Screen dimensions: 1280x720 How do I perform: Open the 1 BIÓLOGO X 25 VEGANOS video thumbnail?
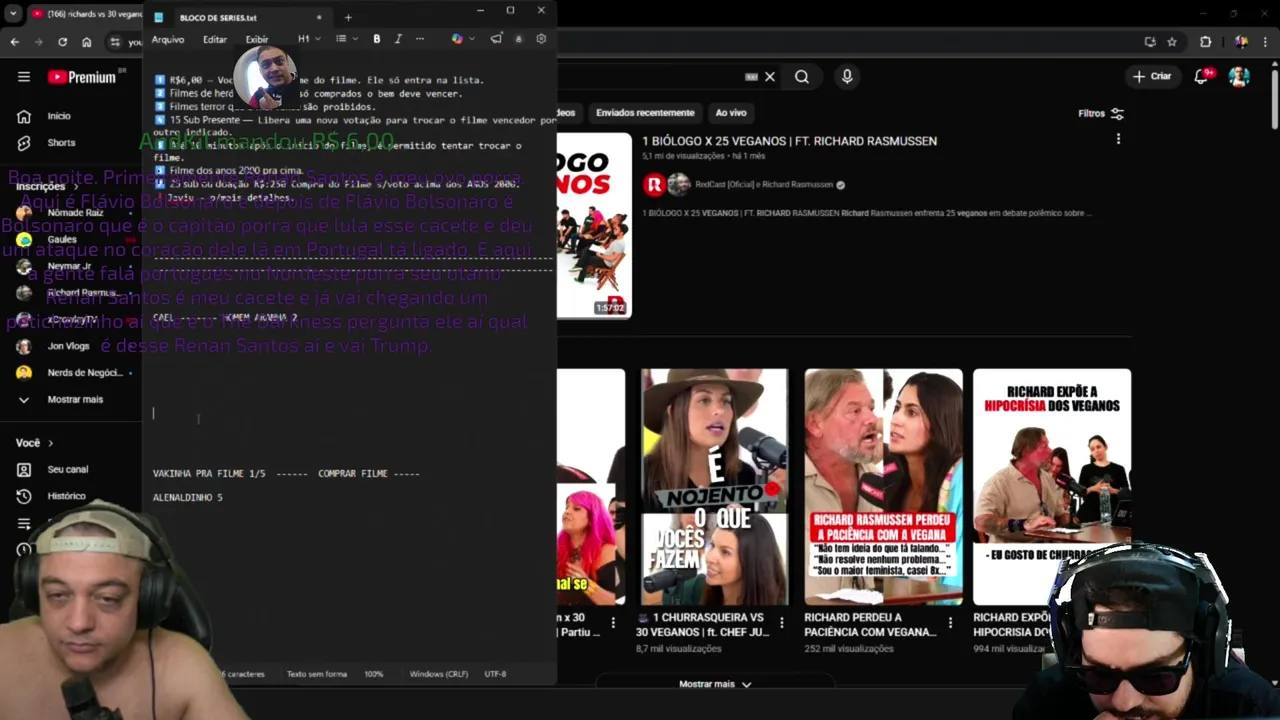594,226
